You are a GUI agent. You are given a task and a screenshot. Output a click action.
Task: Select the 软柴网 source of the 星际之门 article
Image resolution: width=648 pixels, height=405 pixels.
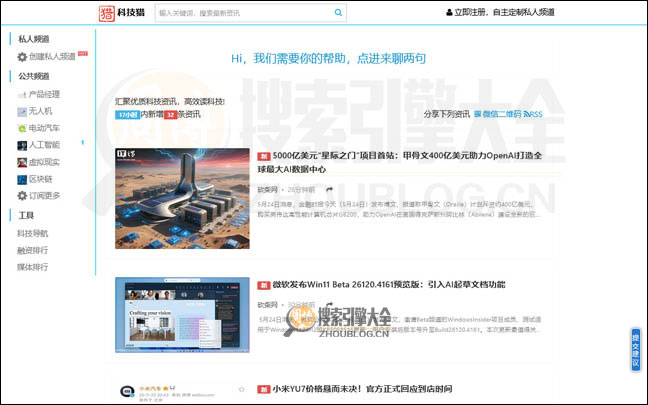coord(267,190)
